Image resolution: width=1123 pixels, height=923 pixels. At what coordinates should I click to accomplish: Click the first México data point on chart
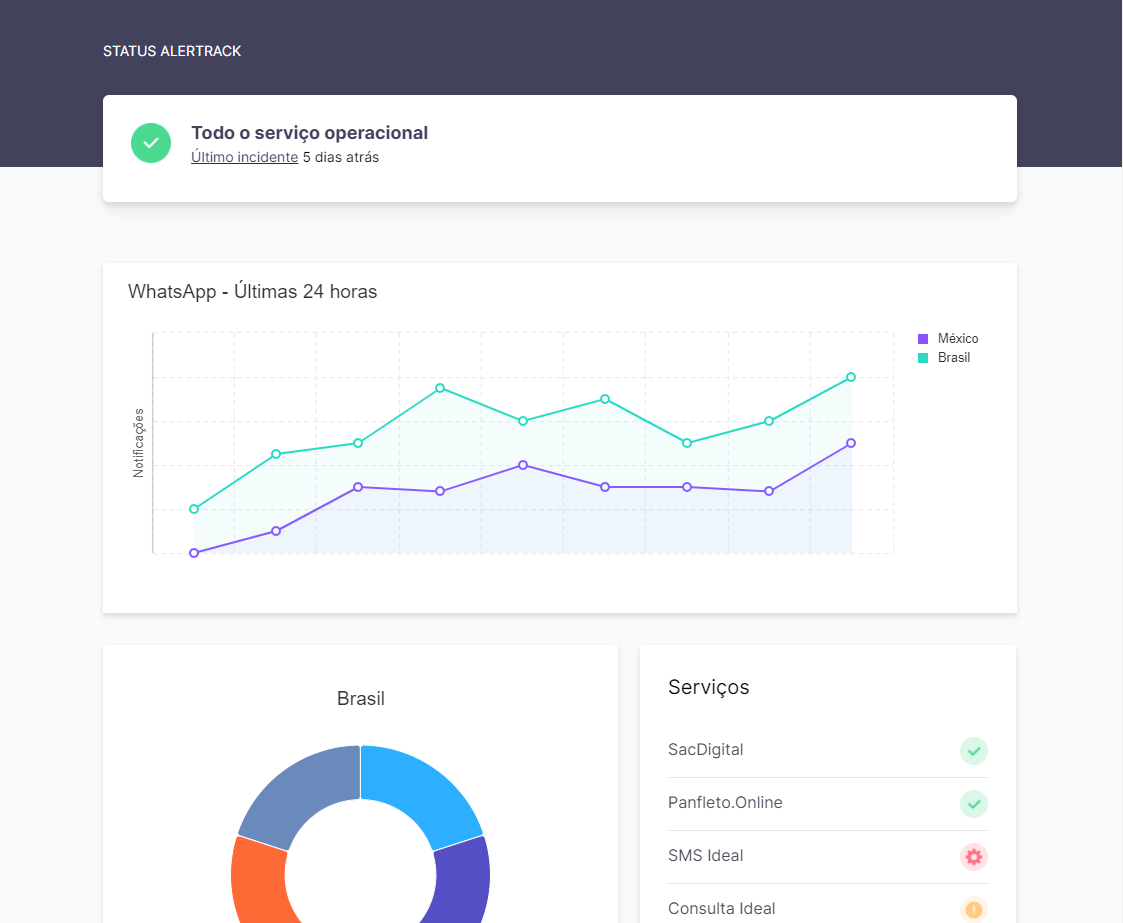pyautogui.click(x=194, y=553)
